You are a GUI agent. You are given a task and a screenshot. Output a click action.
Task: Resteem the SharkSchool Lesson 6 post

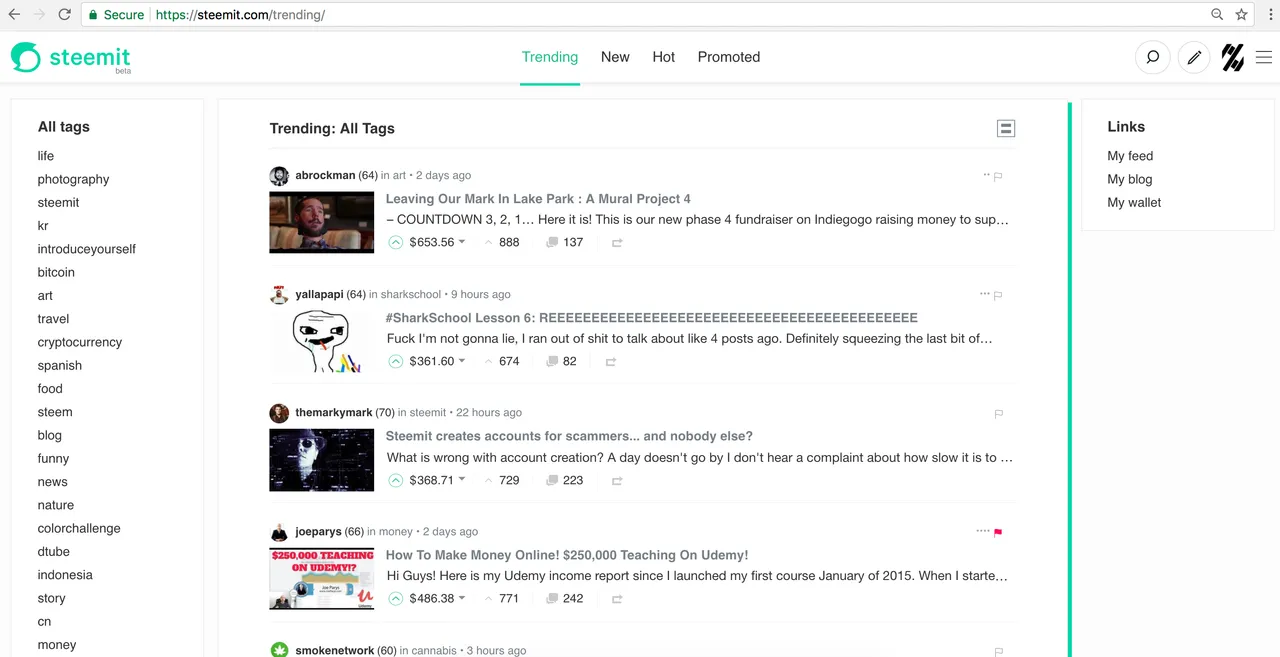coord(610,362)
